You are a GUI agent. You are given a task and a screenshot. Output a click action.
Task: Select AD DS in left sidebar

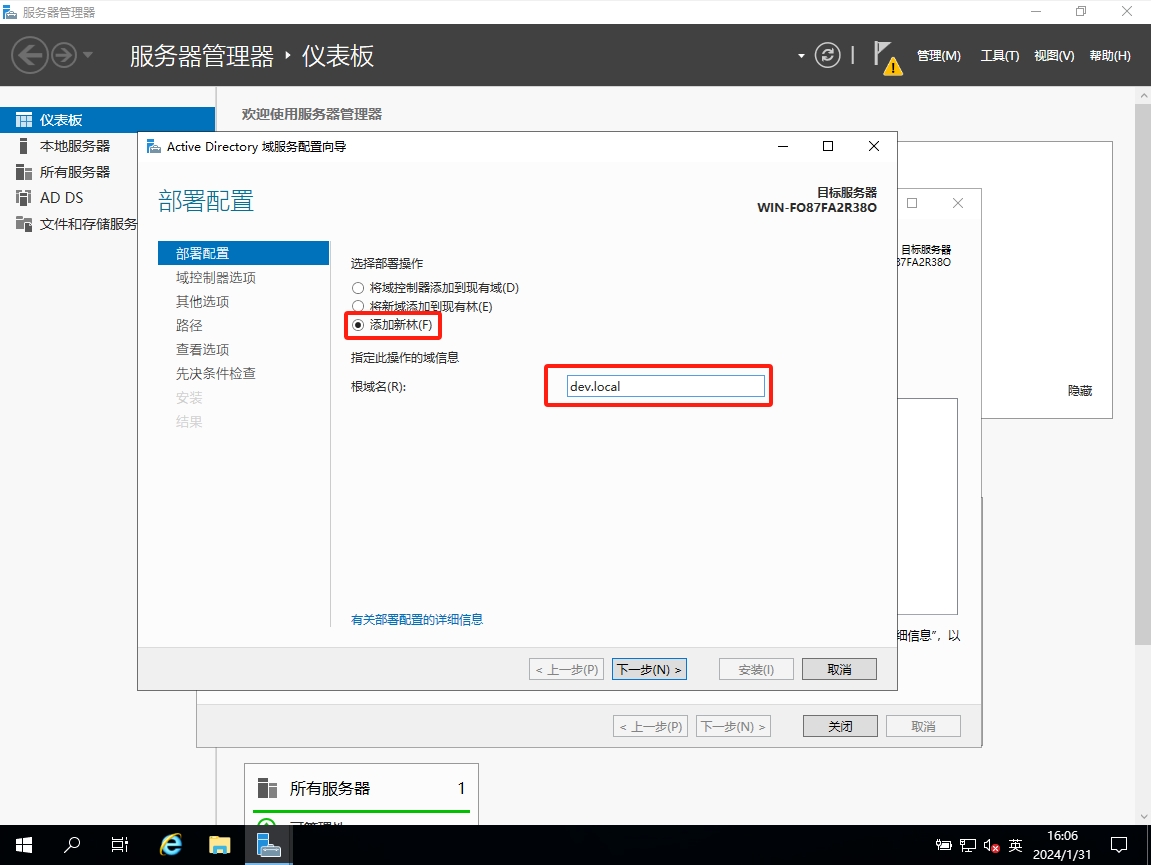(61, 198)
